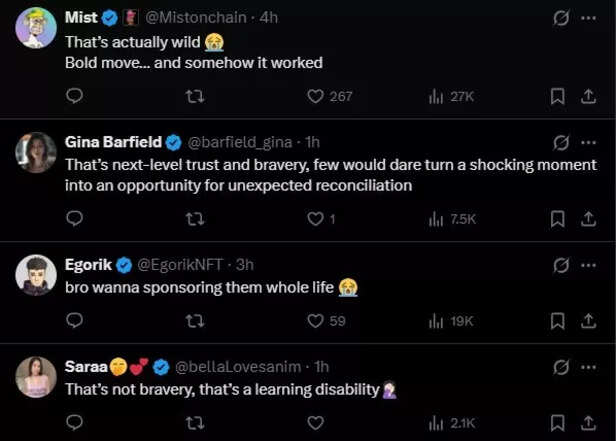Repost Mist's tweet
Image resolution: width=616 pixels, height=441 pixels.
click(195, 96)
